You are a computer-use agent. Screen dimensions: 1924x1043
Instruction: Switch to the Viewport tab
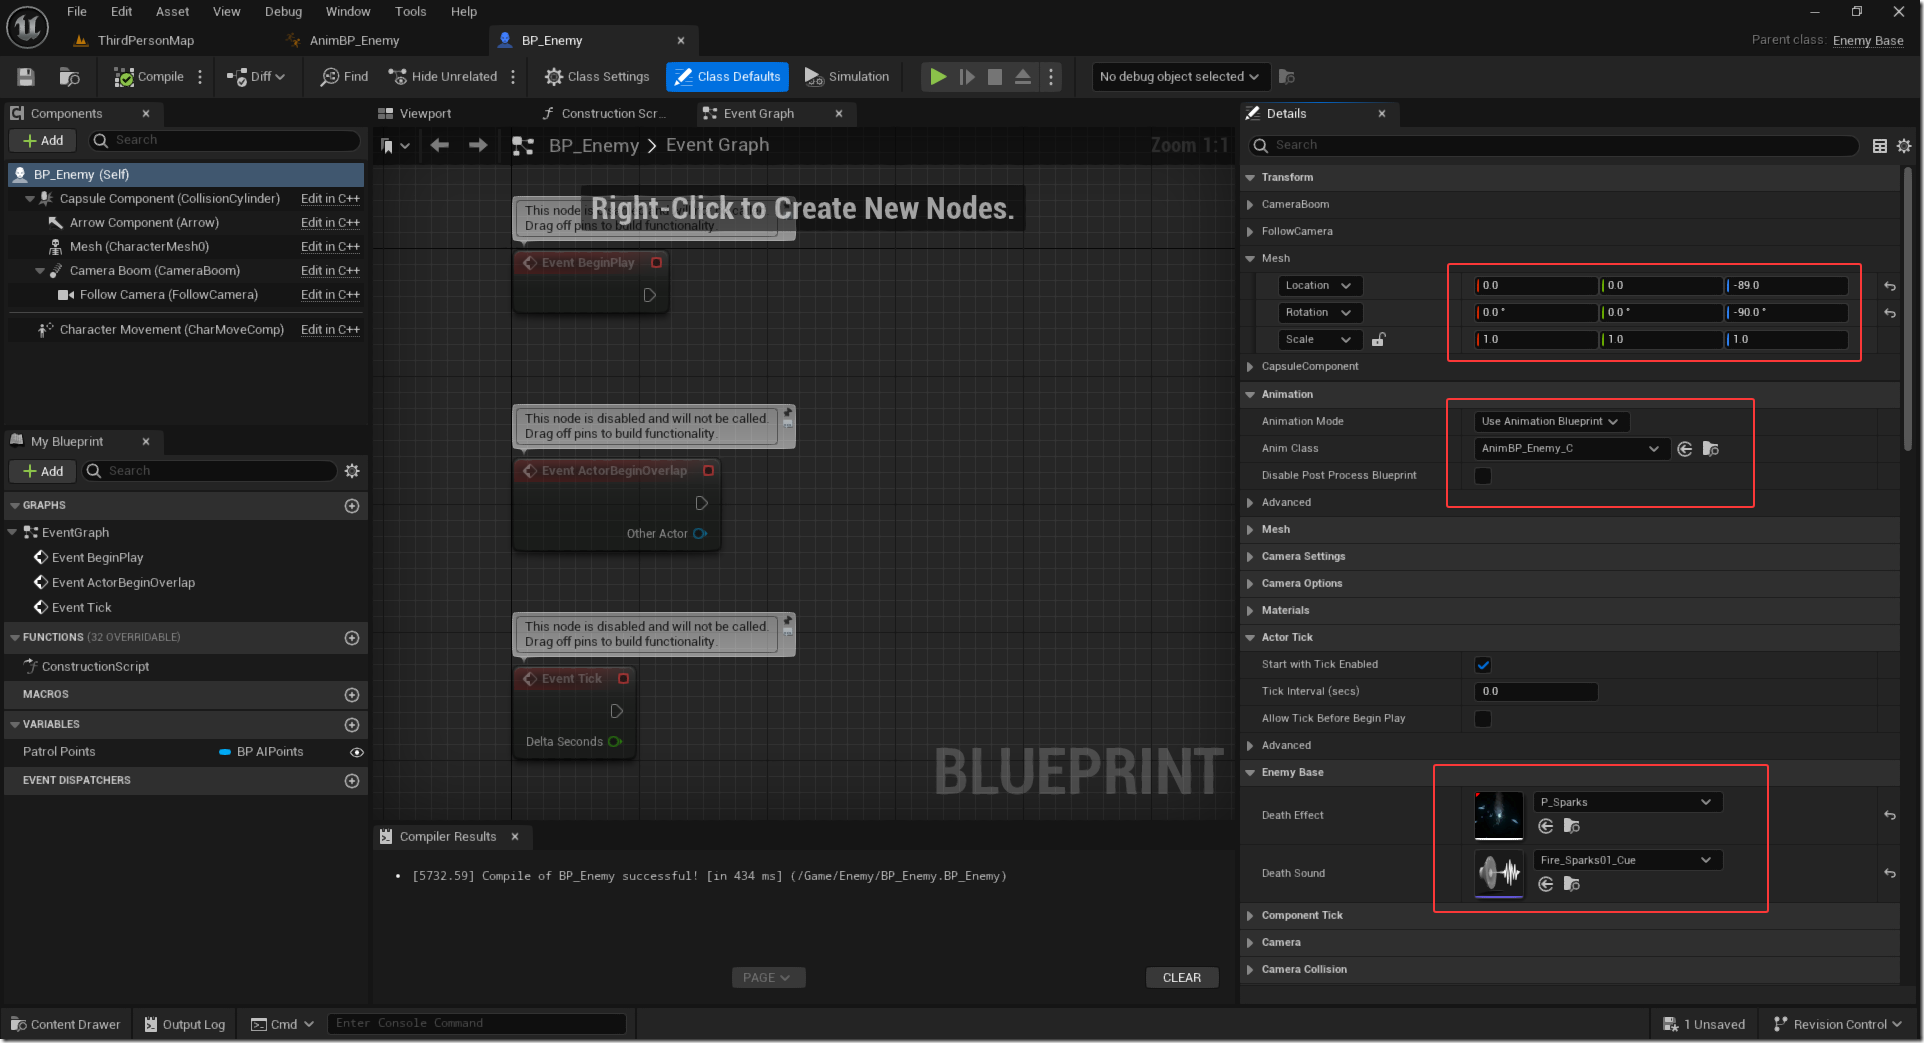[415, 114]
